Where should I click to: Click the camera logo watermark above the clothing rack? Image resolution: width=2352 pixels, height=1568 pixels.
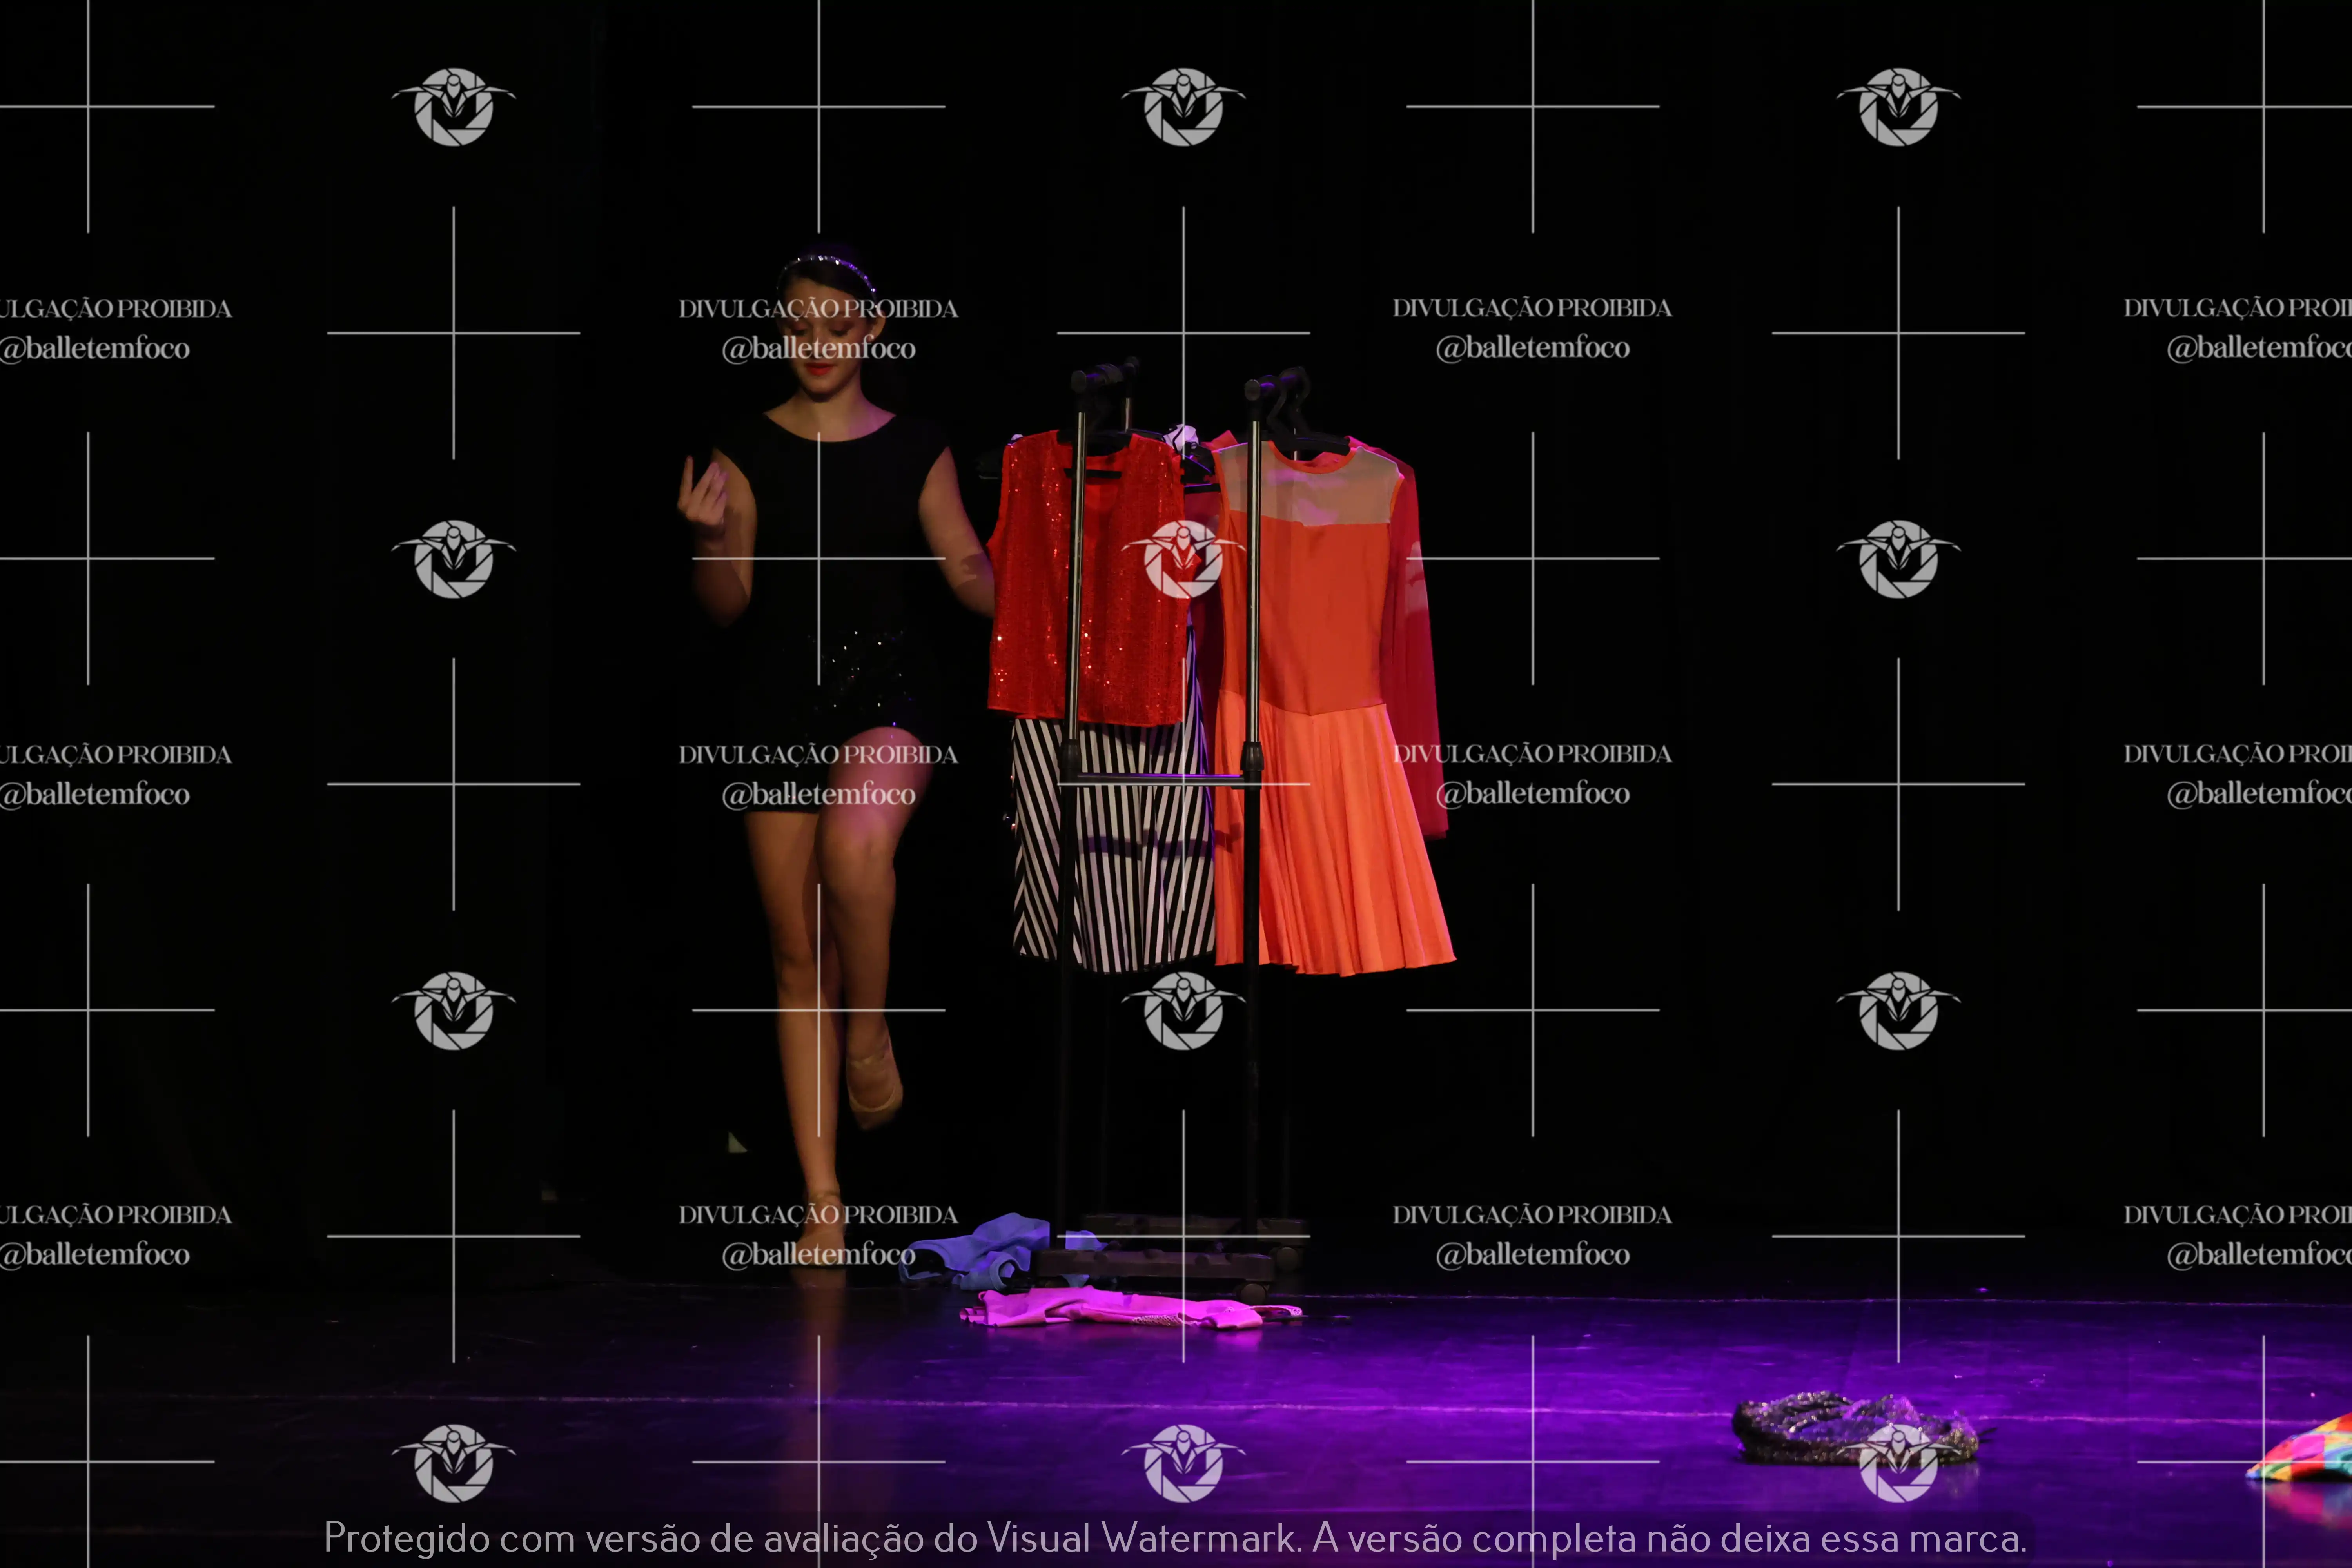tap(1183, 107)
